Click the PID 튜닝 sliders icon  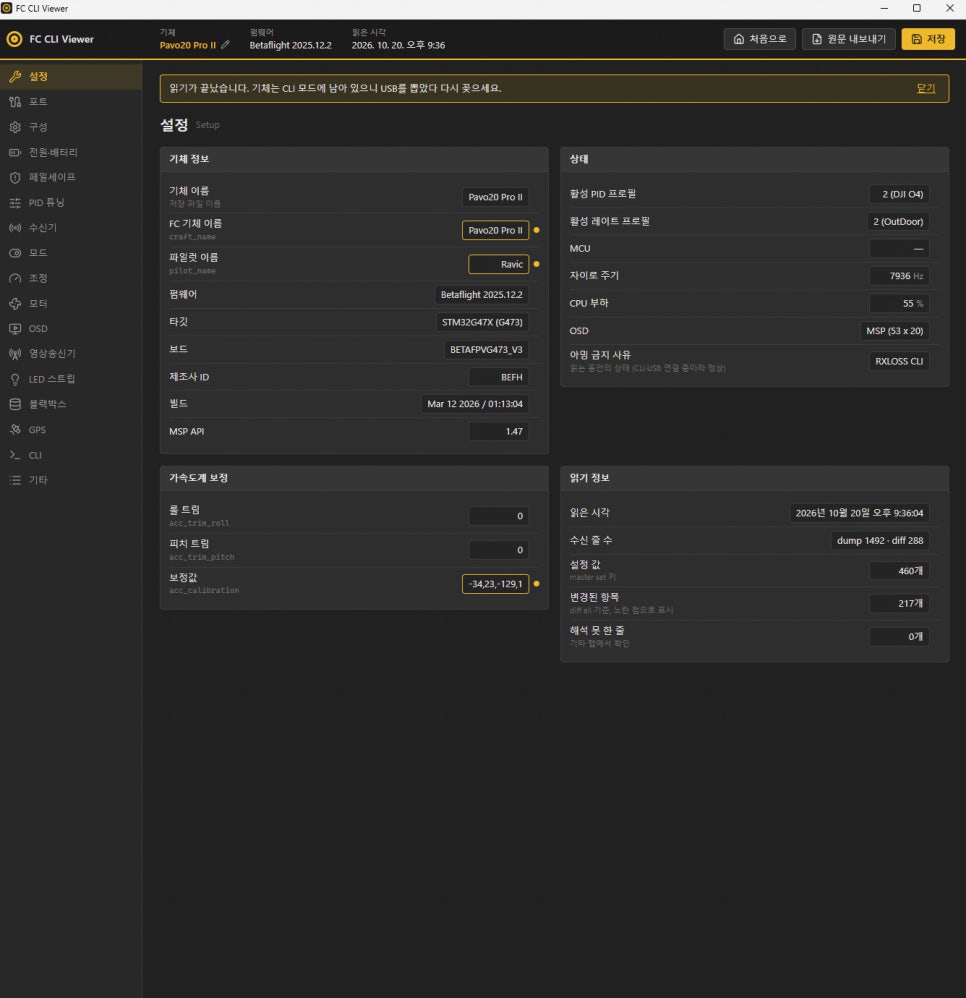click(15, 203)
